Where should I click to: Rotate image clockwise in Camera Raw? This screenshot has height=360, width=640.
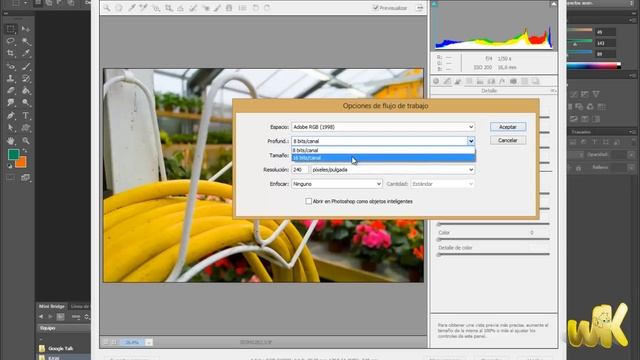(x=267, y=8)
